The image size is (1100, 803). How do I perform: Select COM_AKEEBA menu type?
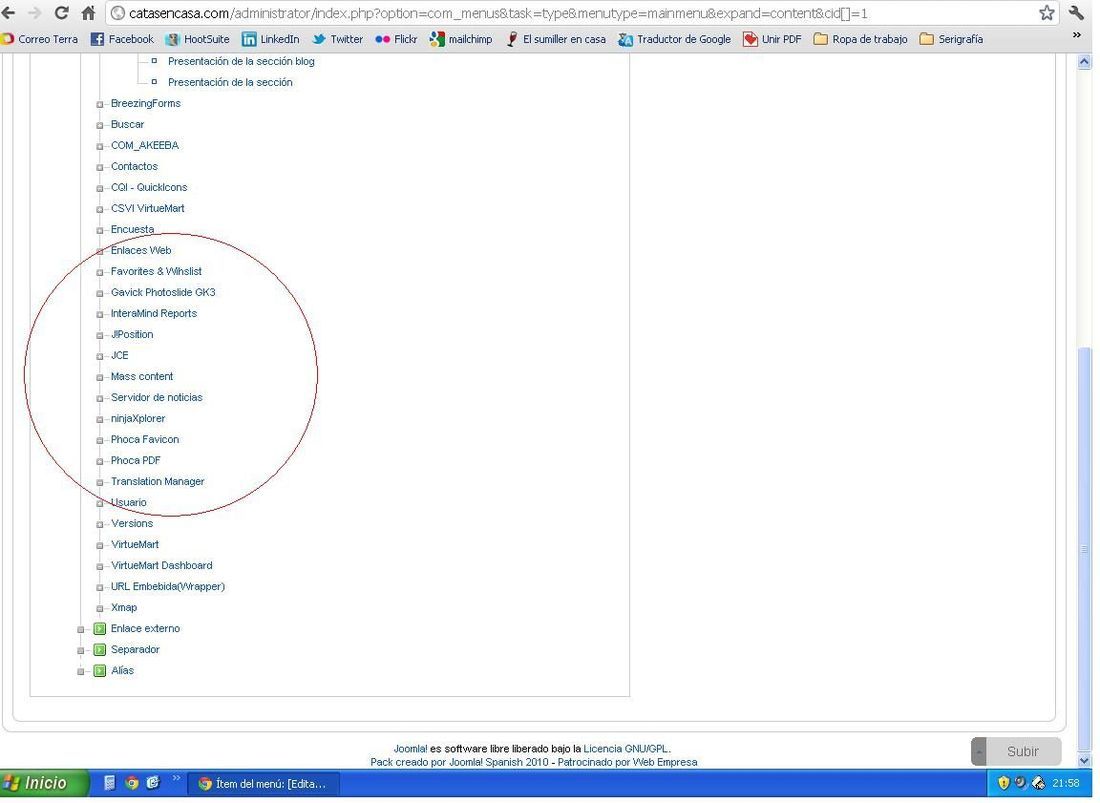pyautogui.click(x=145, y=146)
